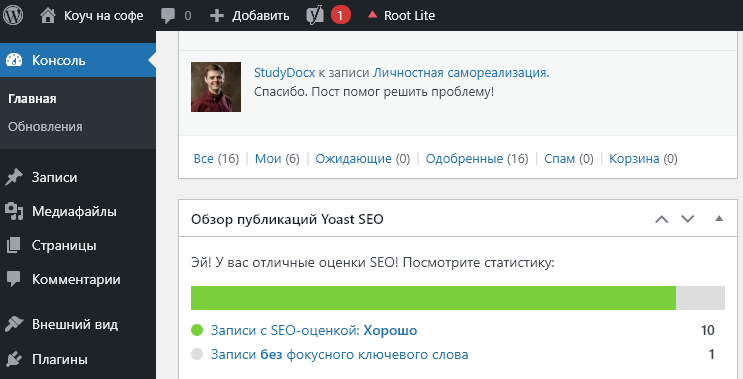
Task: Open Корзина comments filter
Action: pos(634,158)
